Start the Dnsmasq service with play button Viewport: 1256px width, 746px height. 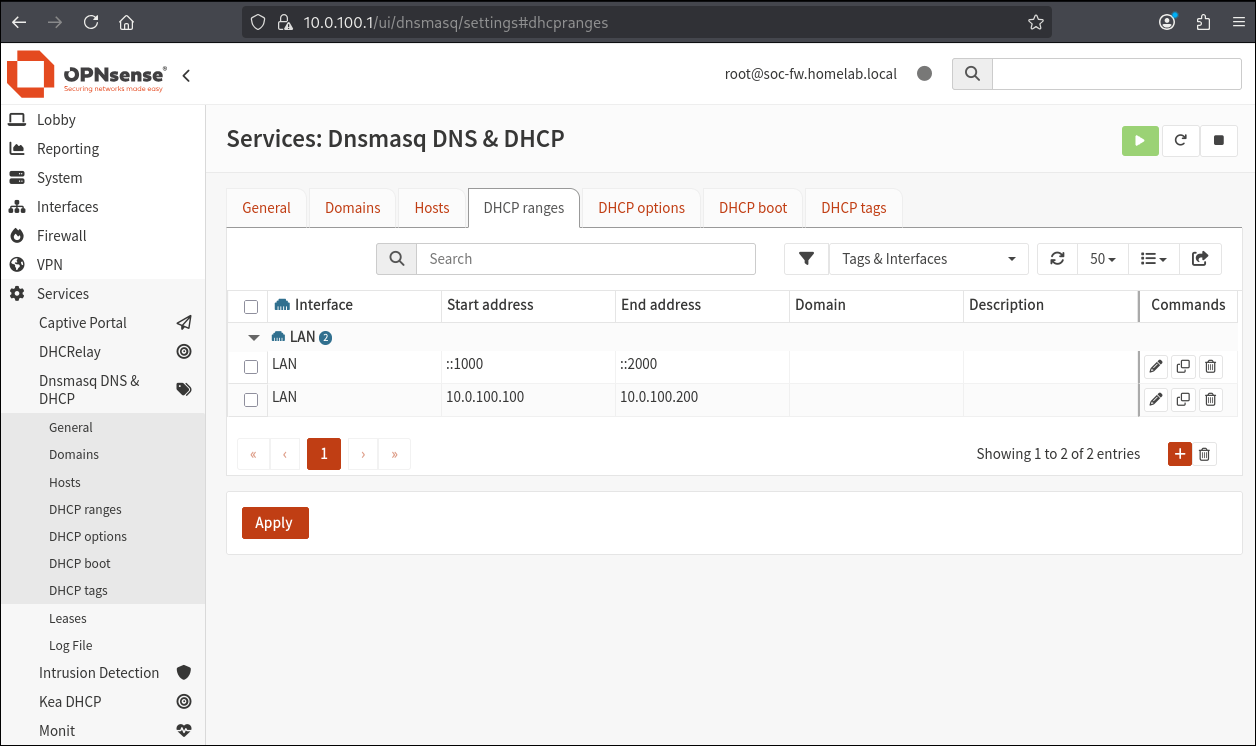click(x=1140, y=140)
